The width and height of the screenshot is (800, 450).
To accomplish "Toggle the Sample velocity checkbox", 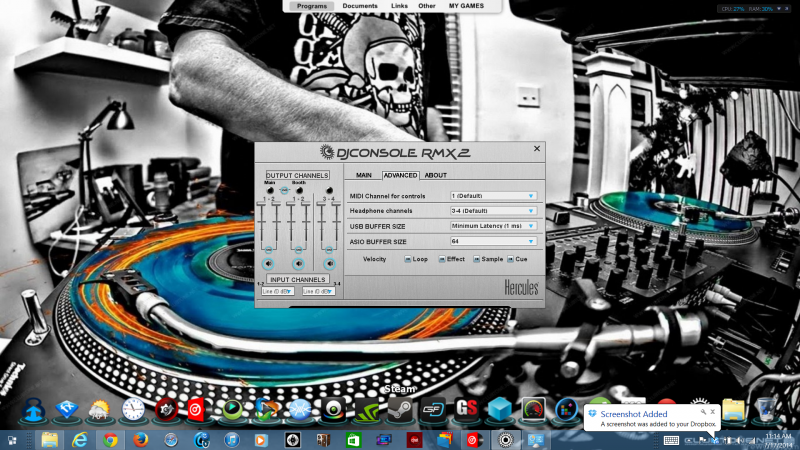I will [476, 259].
